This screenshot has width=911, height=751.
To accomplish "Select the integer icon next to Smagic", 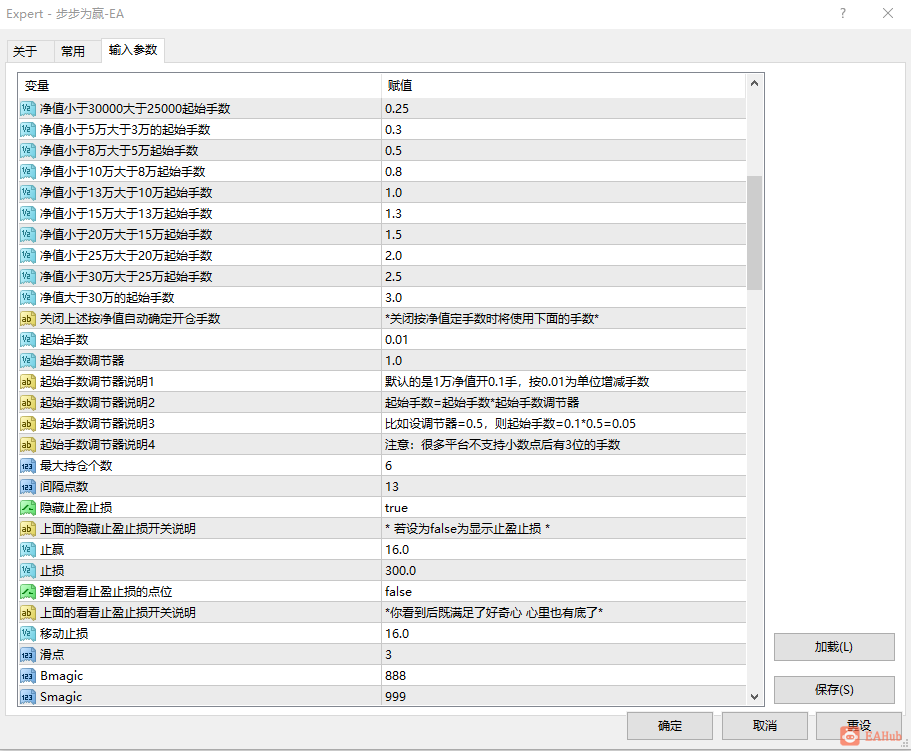I will tap(27, 697).
